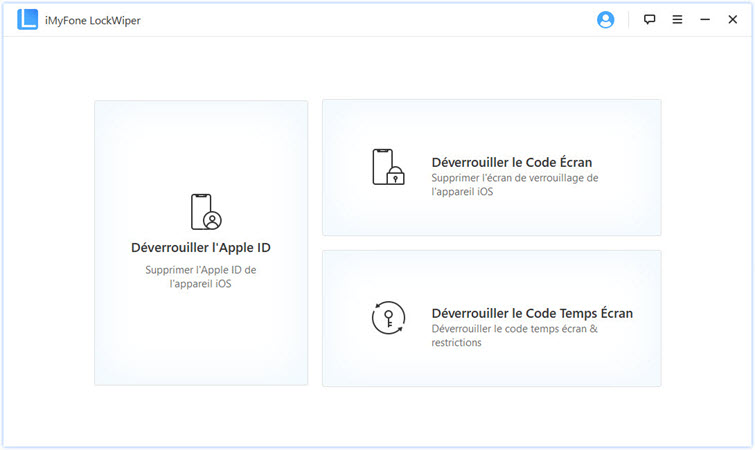Select Déverrouiller l'Apple ID heading
755x450 pixels.
(201, 247)
